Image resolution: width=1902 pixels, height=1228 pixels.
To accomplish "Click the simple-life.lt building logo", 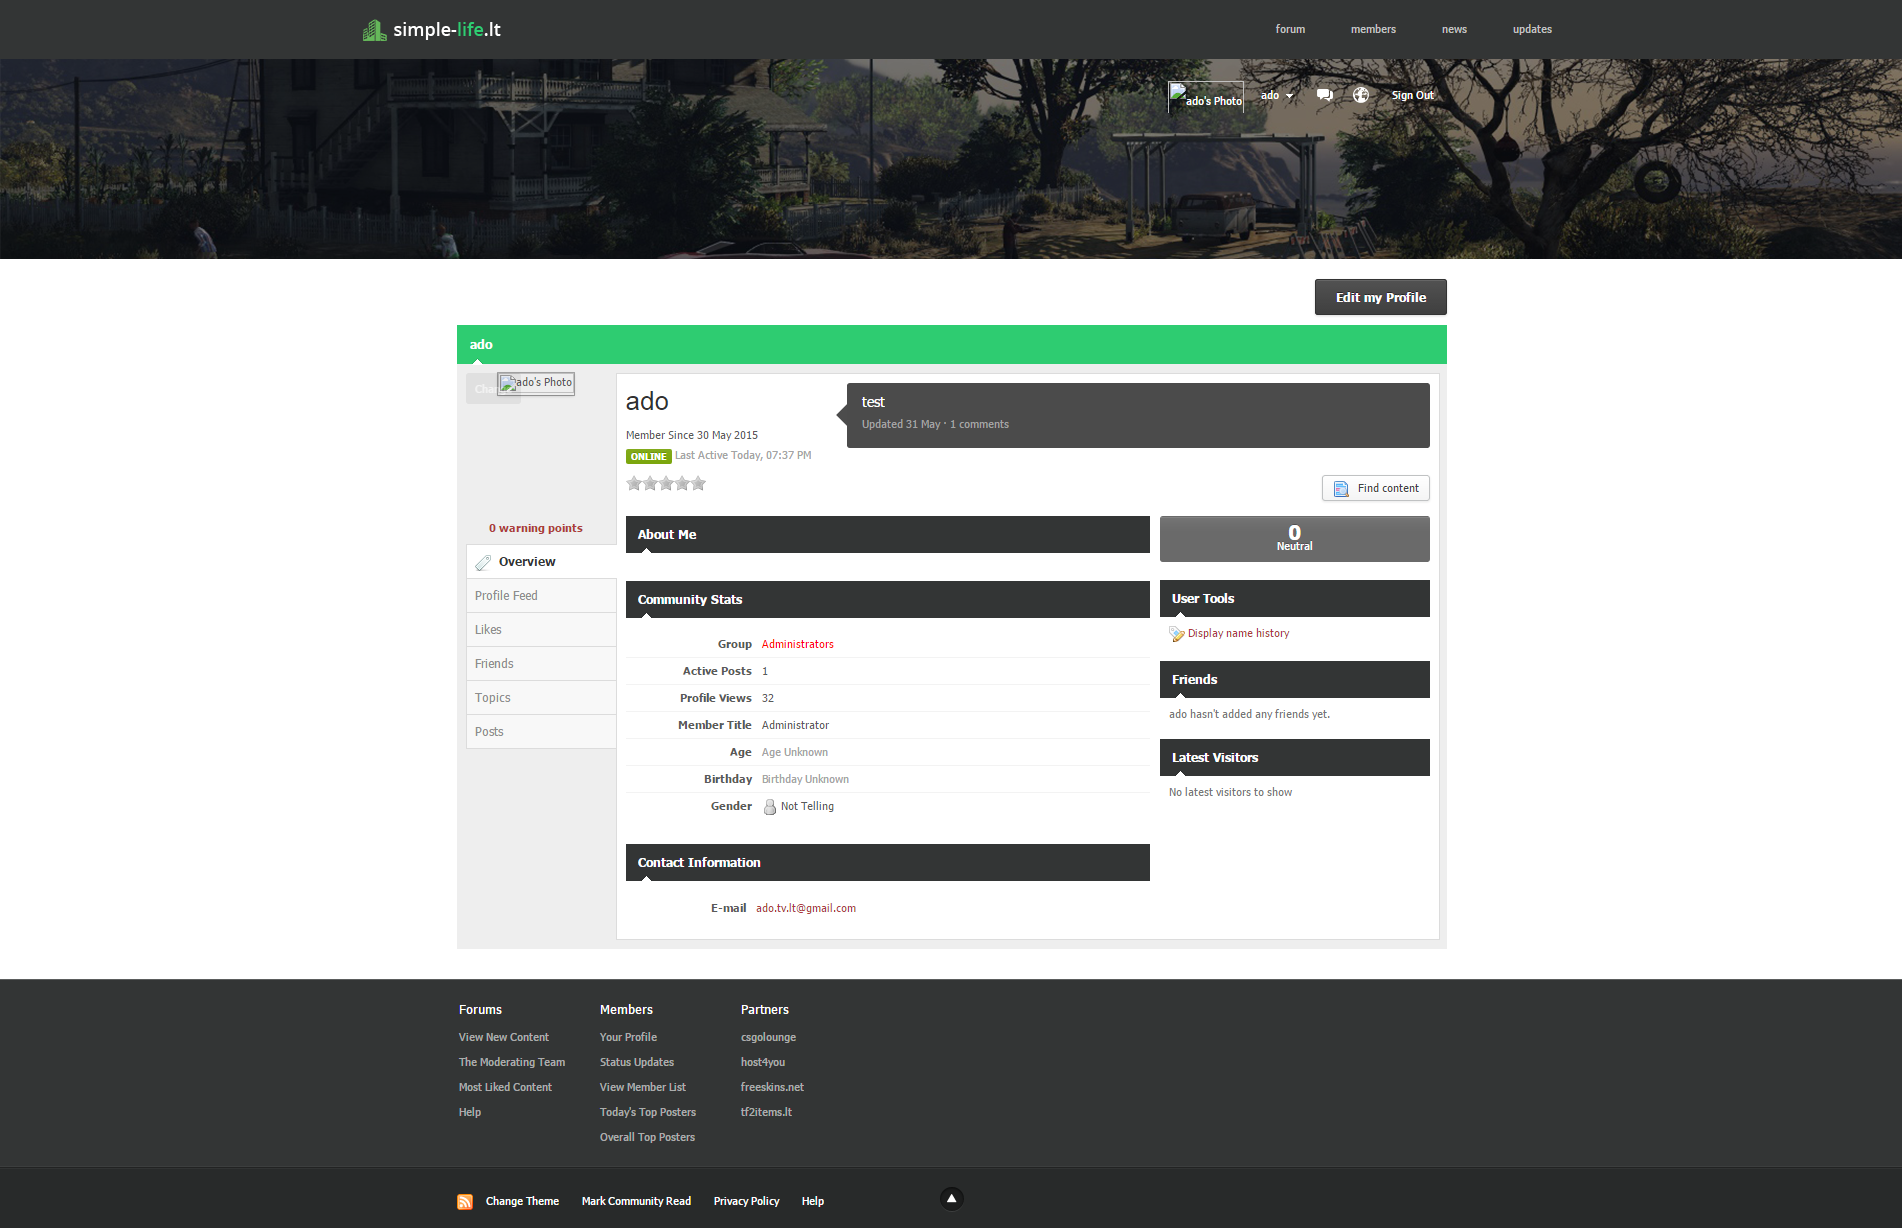I will coord(375,30).
